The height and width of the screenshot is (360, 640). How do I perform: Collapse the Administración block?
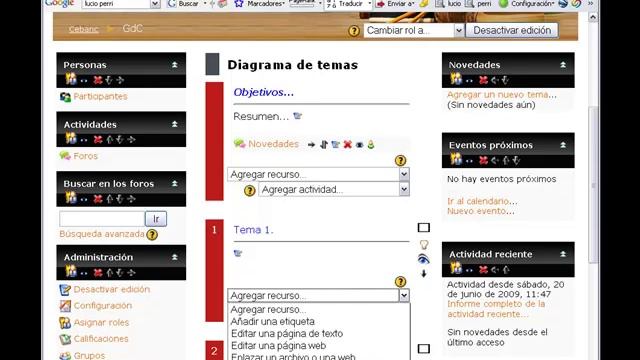[174, 257]
